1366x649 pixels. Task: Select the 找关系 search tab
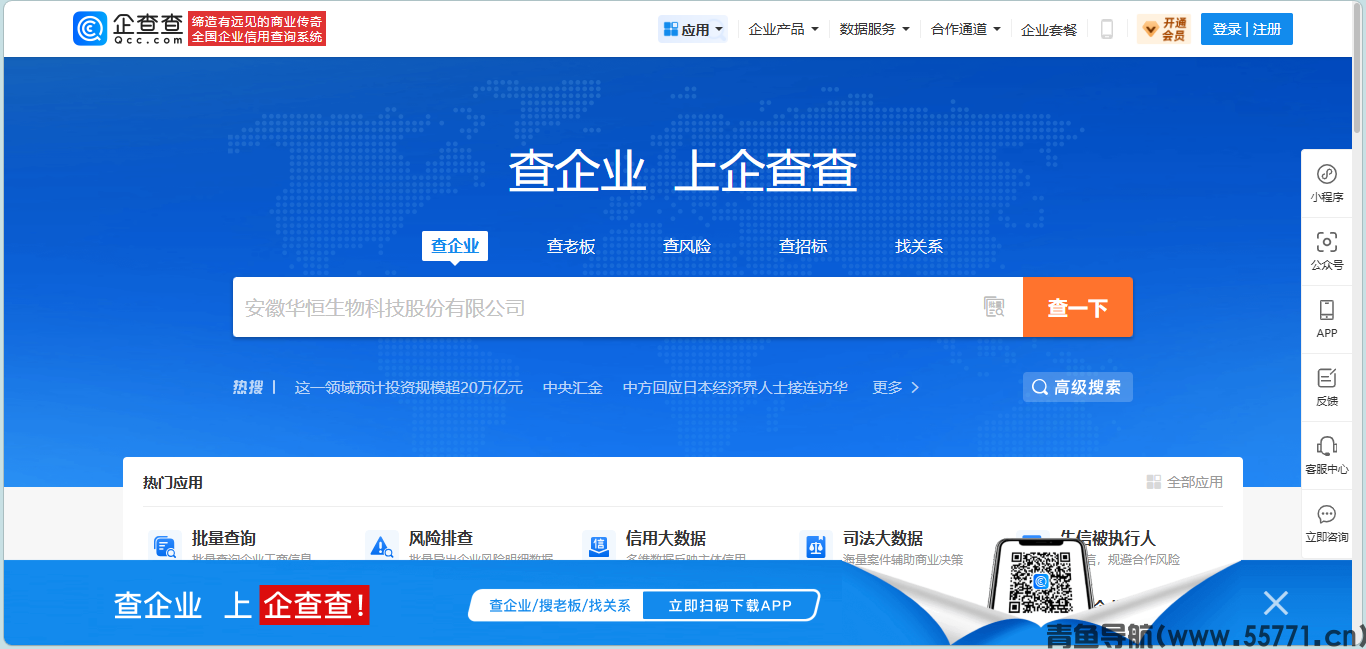pos(919,246)
